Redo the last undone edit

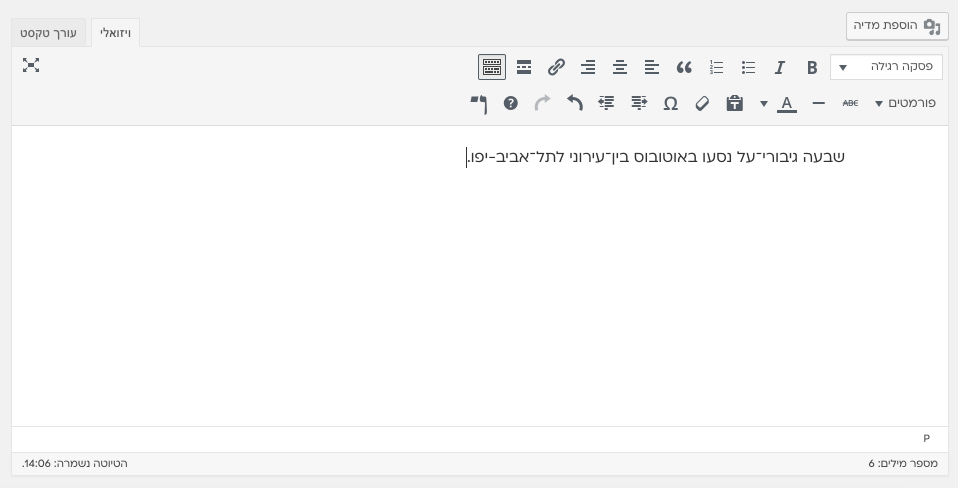543,103
